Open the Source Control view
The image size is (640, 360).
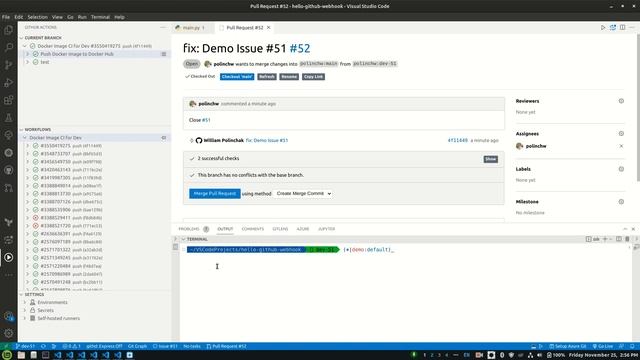[9, 65]
